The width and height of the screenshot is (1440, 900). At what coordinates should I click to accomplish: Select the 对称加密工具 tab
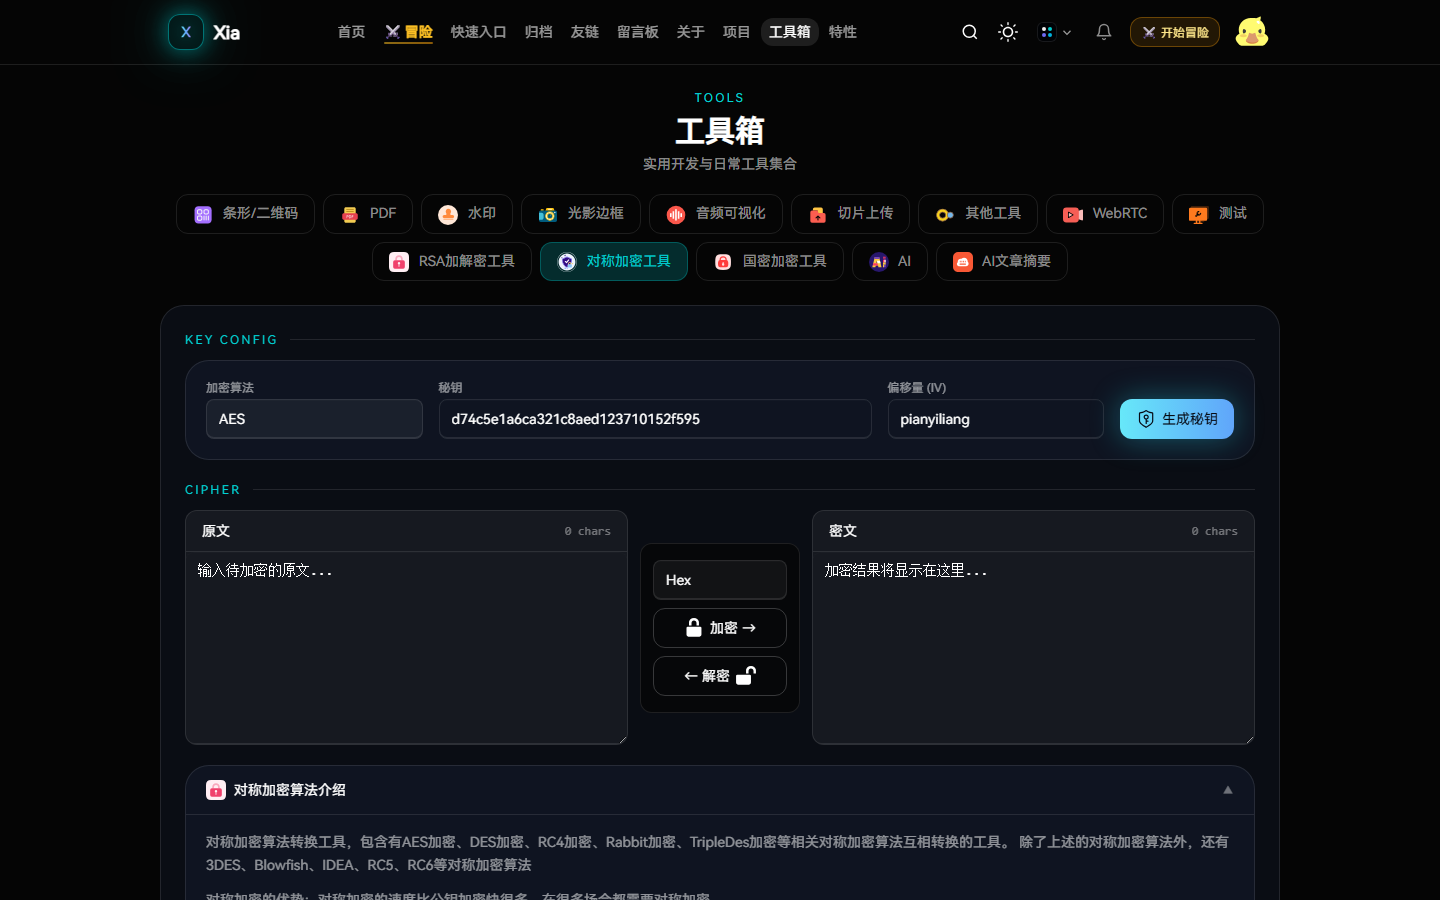pos(614,262)
